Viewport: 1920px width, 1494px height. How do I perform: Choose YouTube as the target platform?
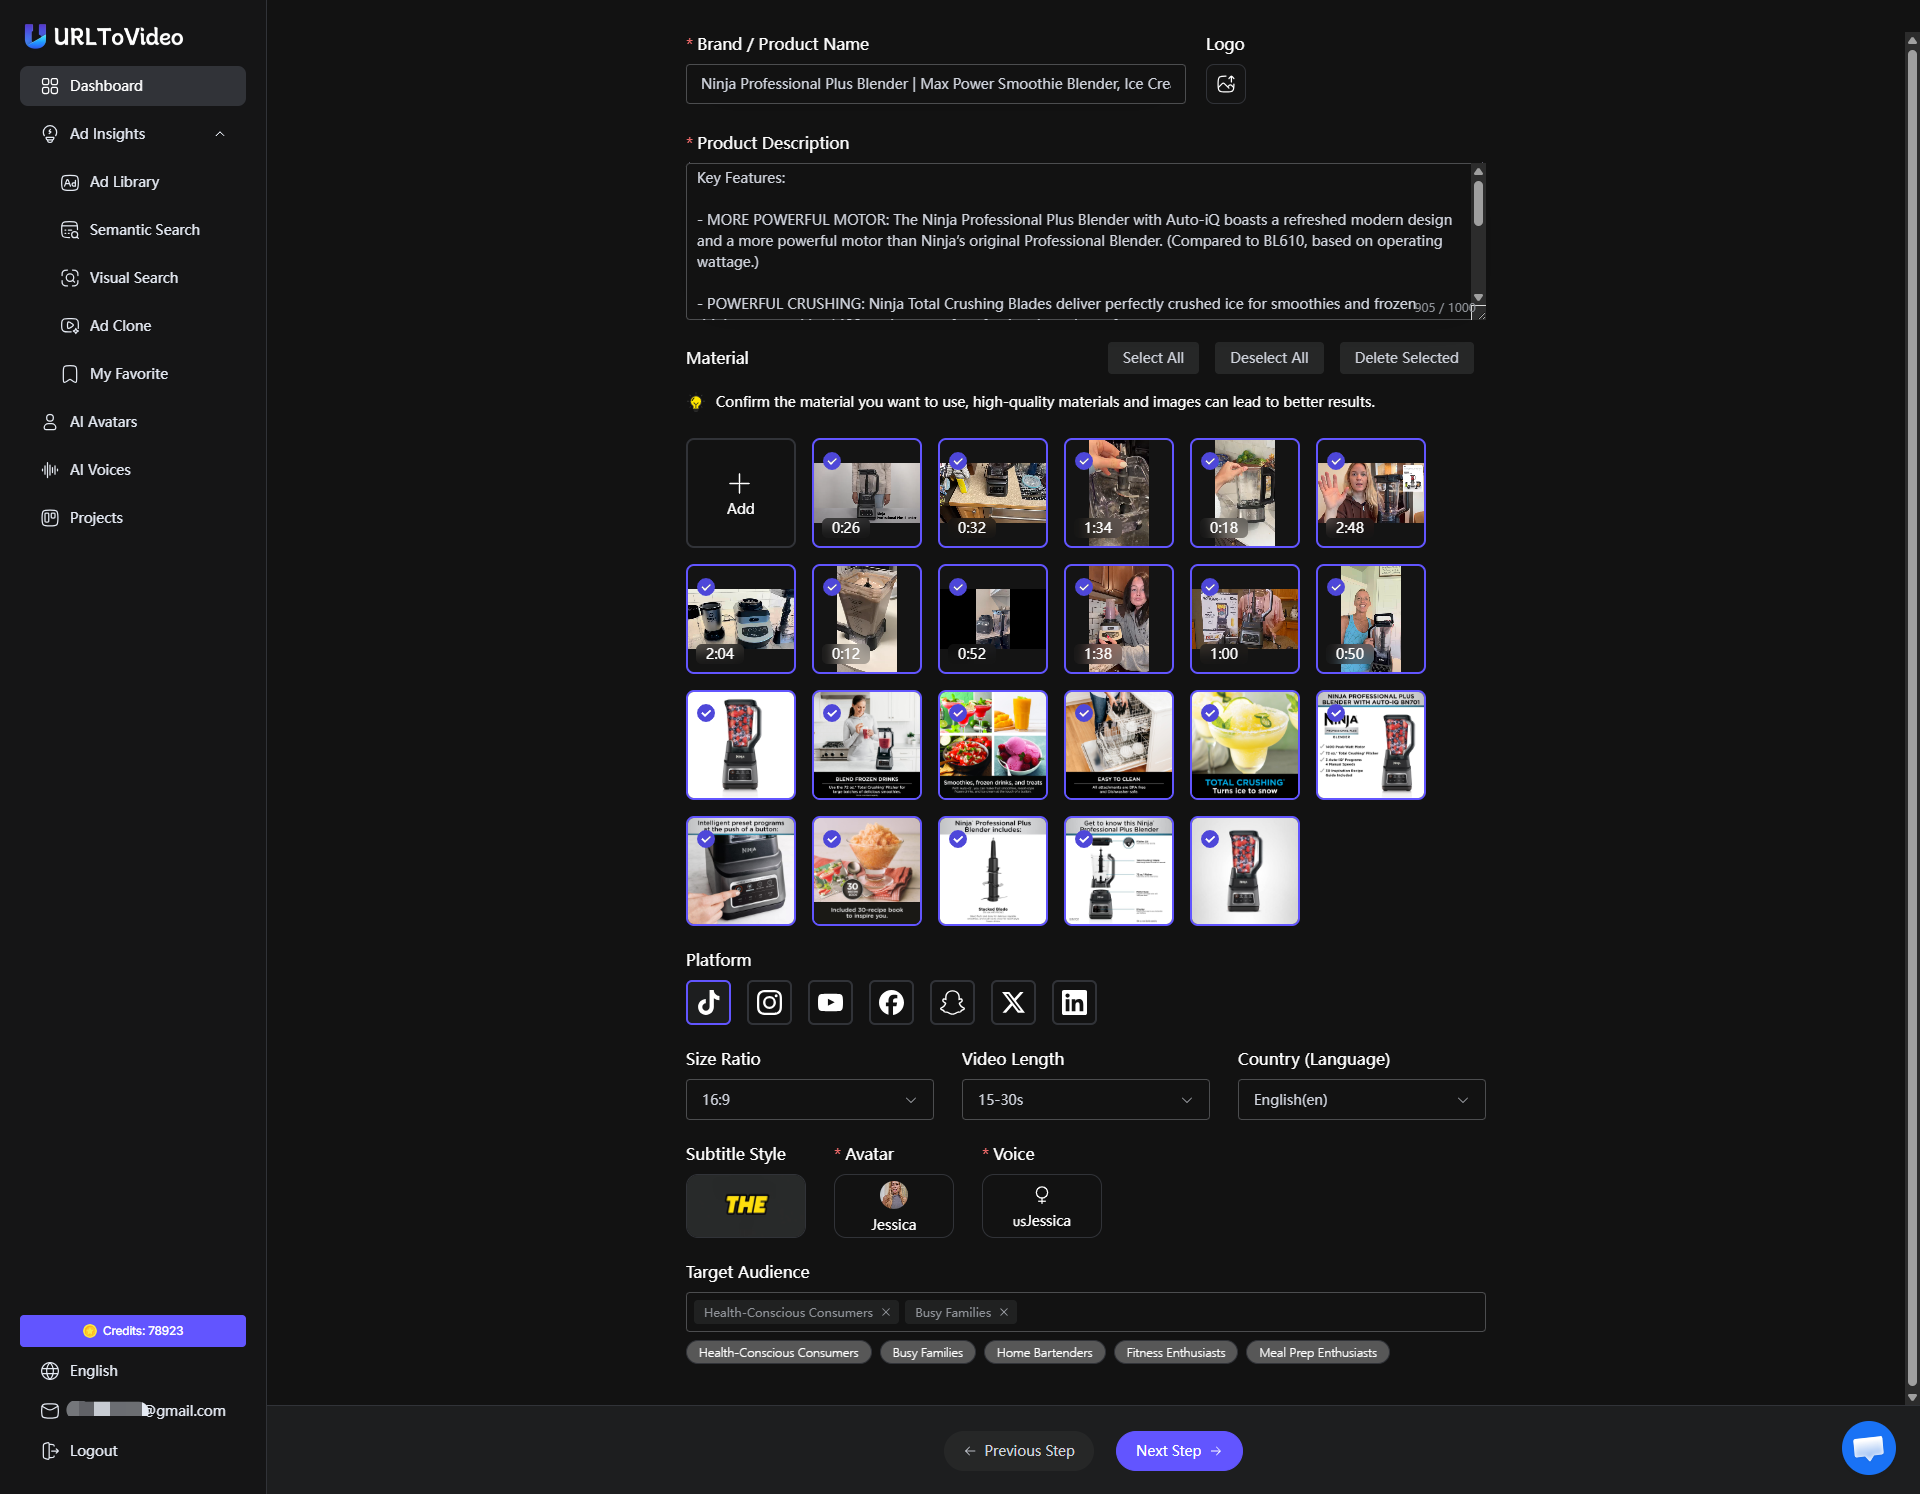[x=830, y=1002]
